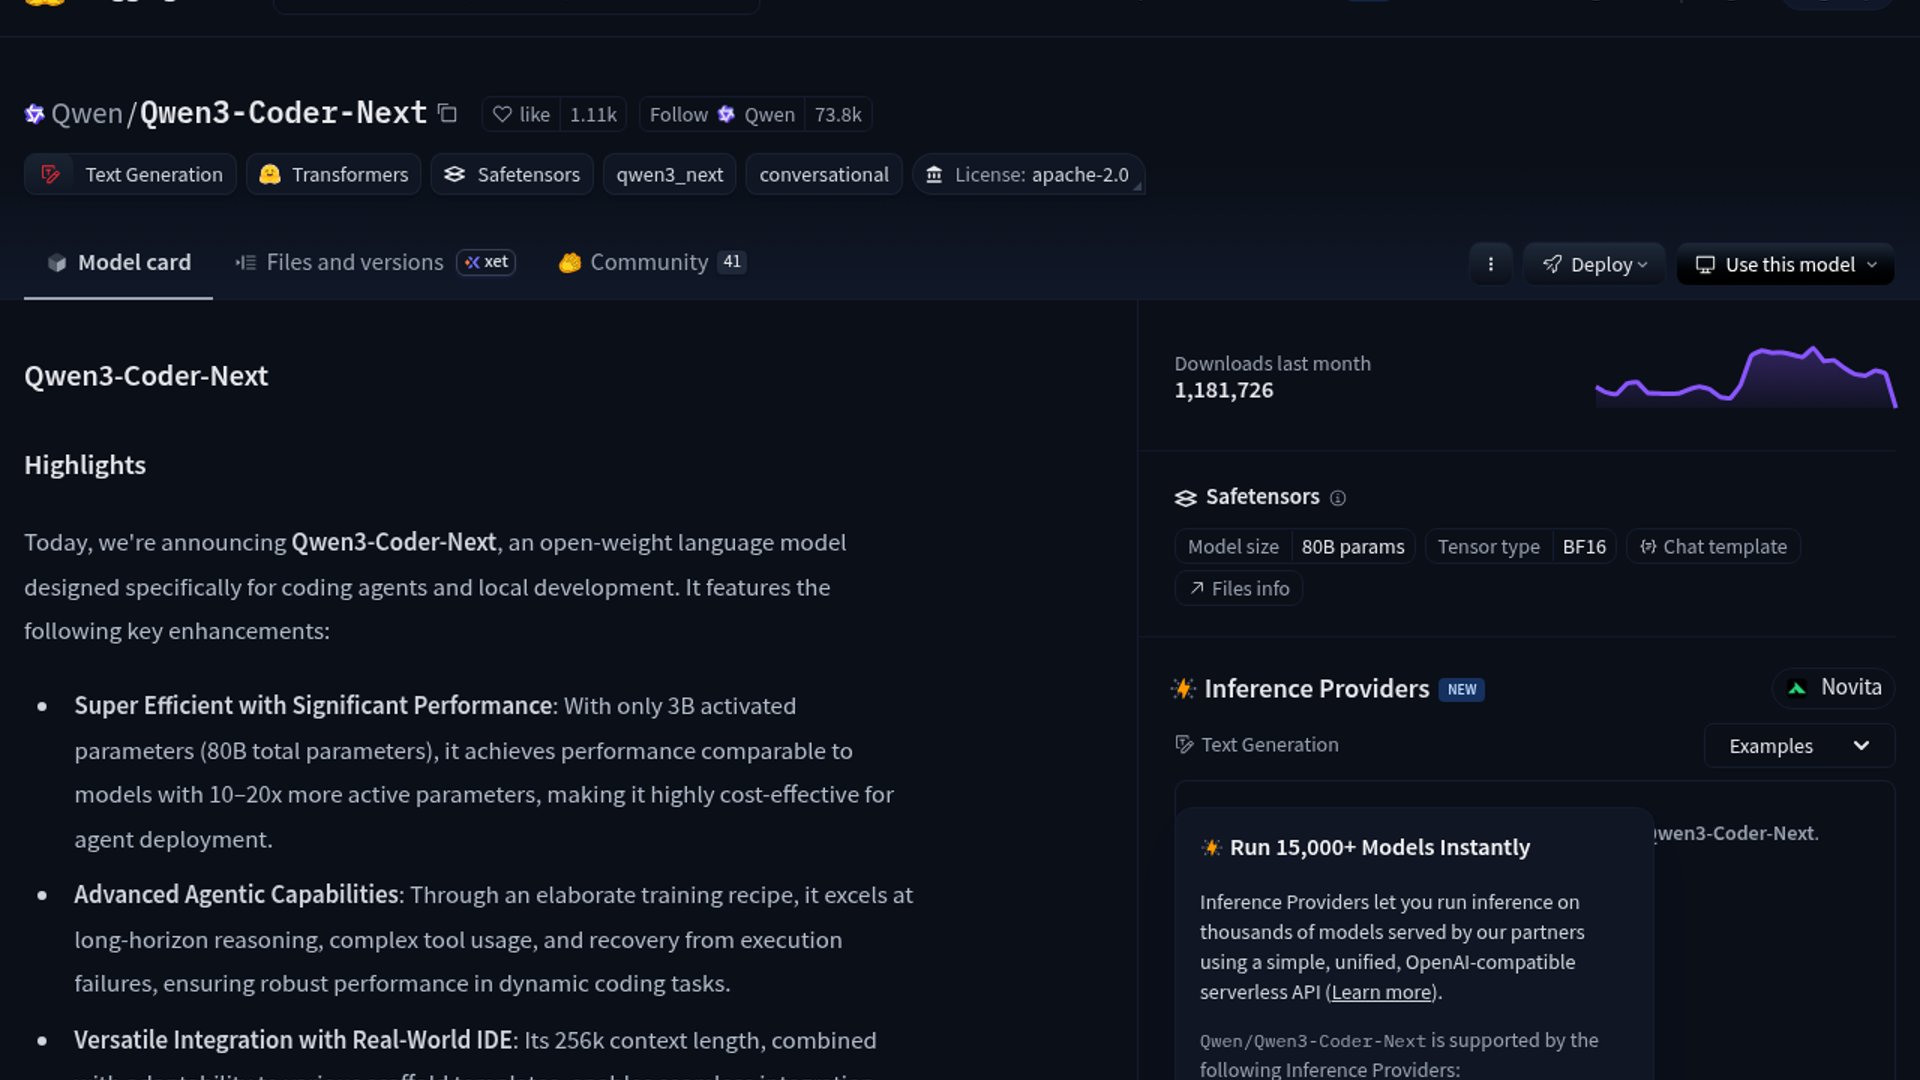1920x1080 pixels.
Task: Open the Qwen organization avatar link
Action: (35, 114)
